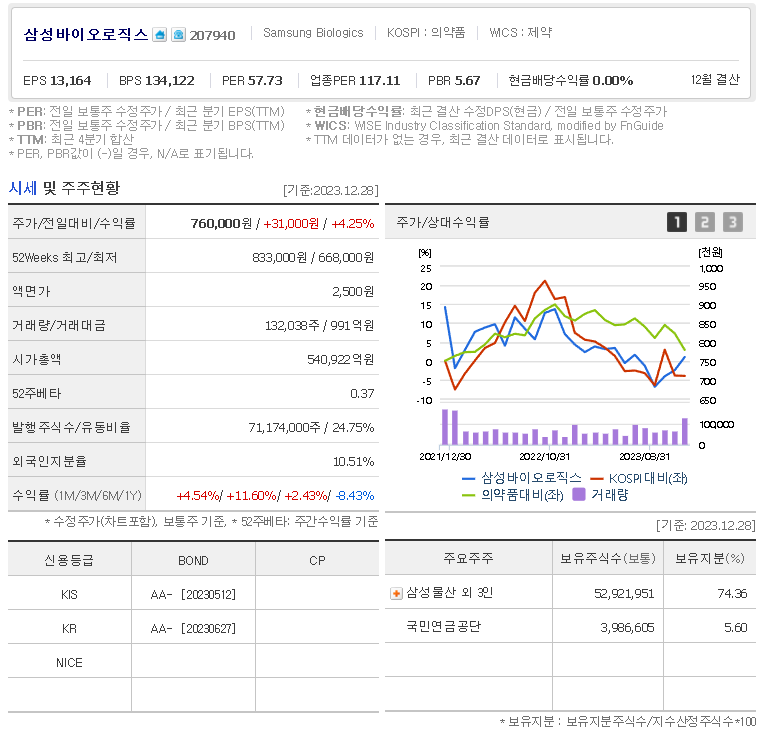
Task: Click the 12월 결산 label
Action: click(x=715, y=80)
